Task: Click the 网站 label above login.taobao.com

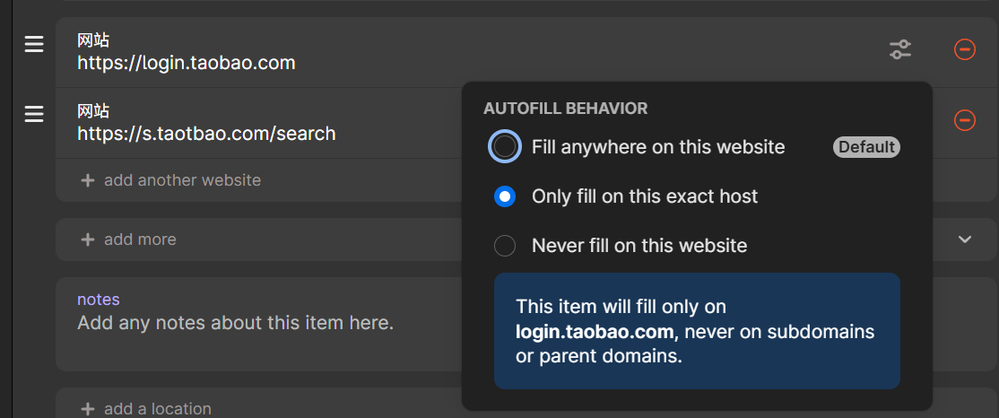Action: coord(93,41)
